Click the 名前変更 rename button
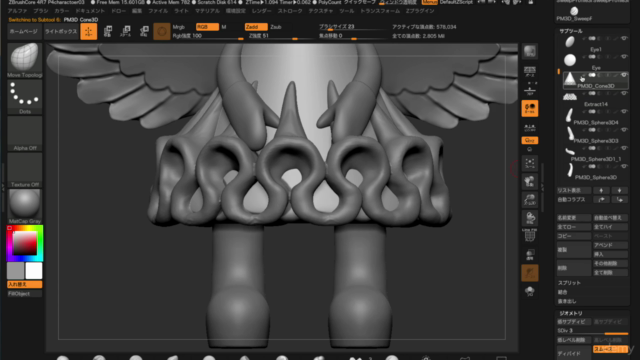The image size is (640, 360). coord(574,218)
